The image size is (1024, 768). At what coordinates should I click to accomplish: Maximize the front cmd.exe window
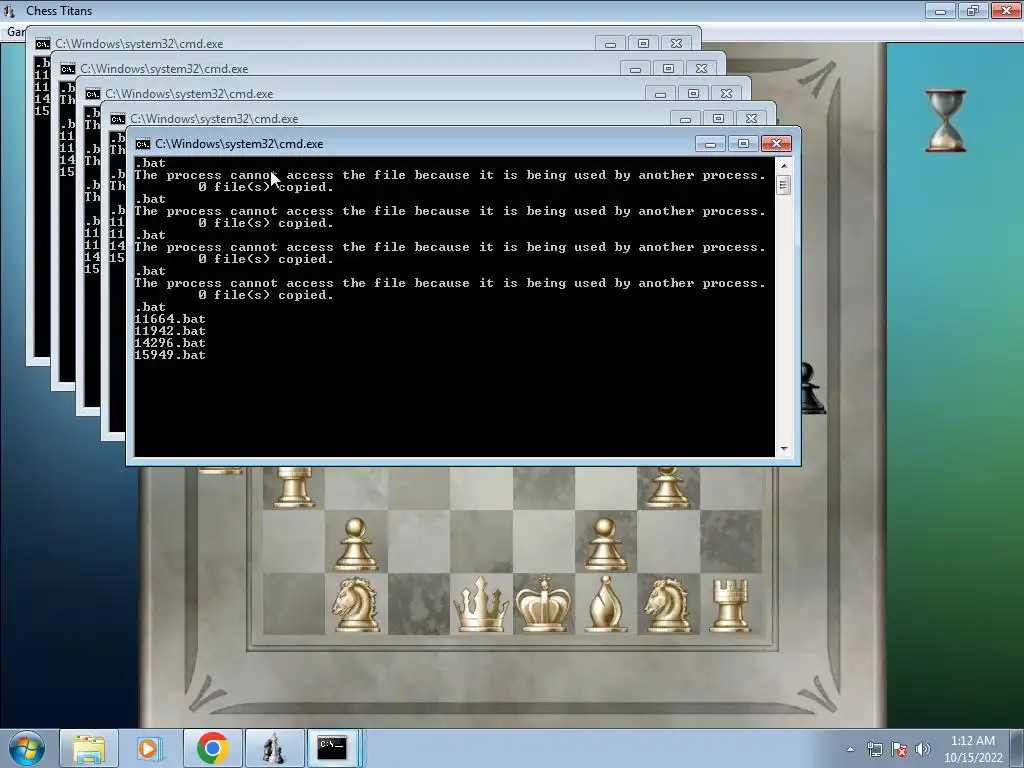[x=743, y=144]
